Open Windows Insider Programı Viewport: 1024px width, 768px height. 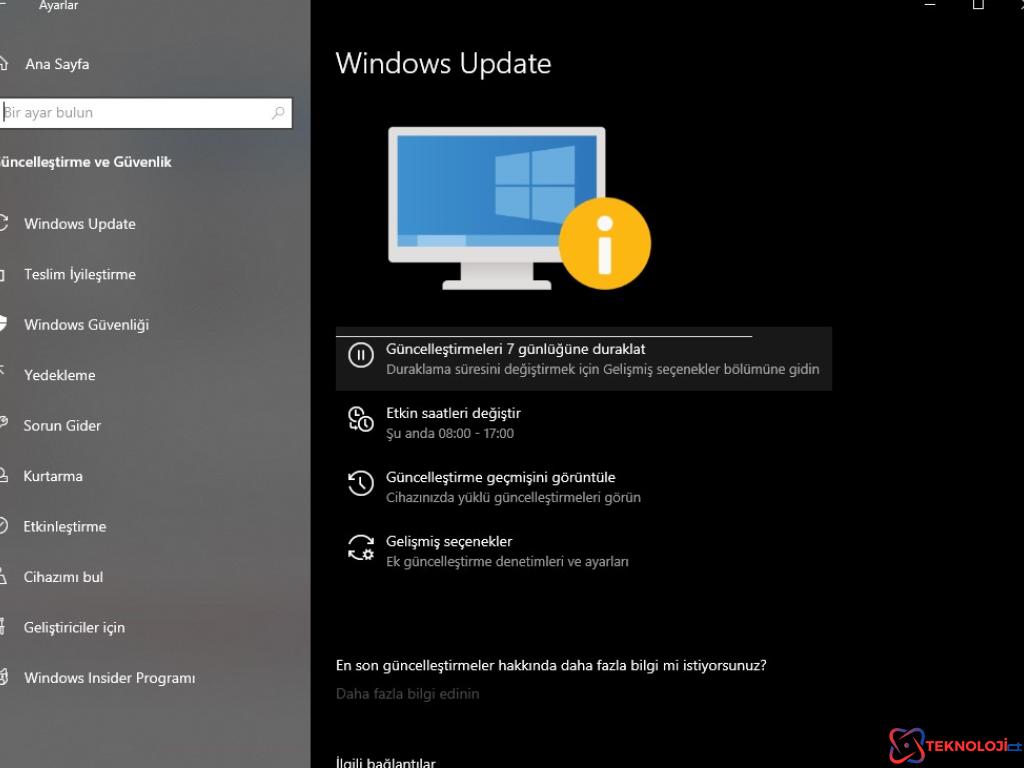click(x=108, y=678)
